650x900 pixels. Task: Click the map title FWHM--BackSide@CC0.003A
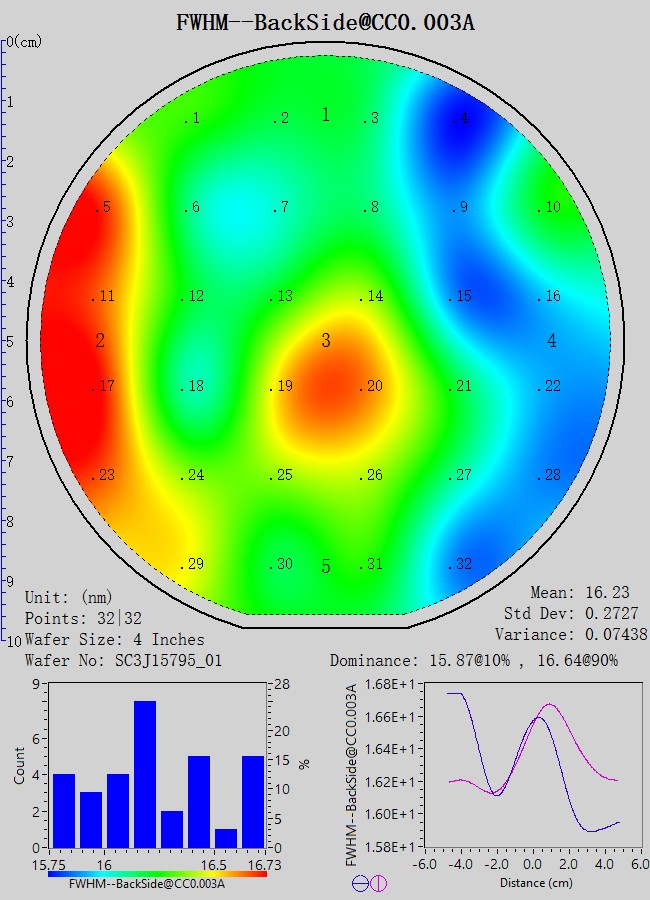click(x=325, y=22)
